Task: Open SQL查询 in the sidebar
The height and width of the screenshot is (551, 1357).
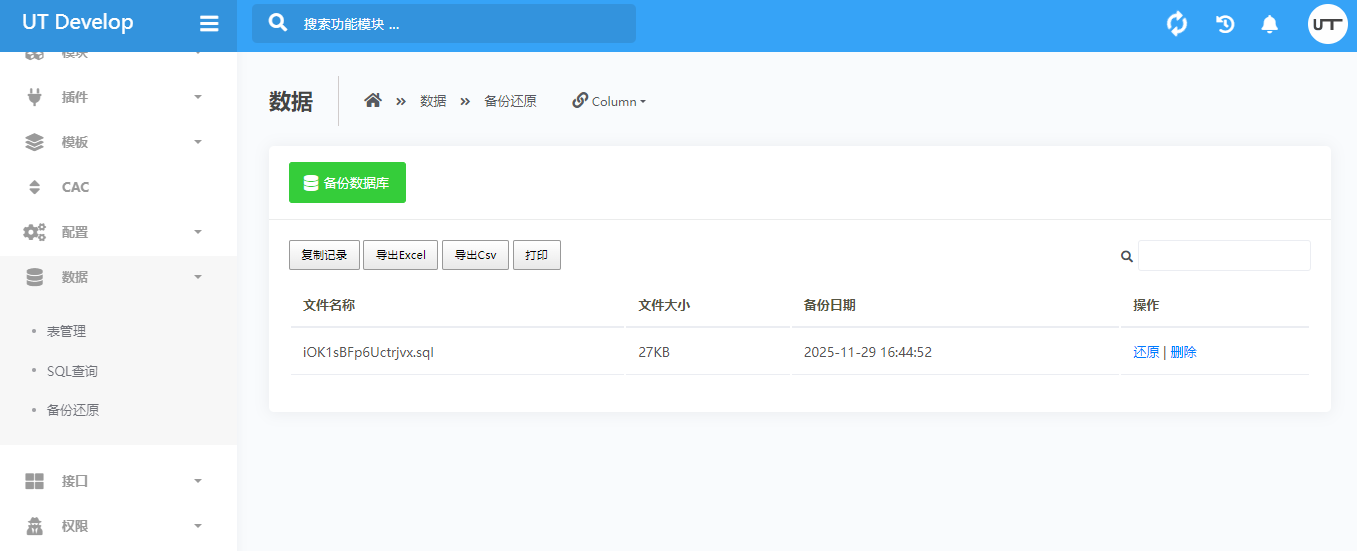Action: [72, 371]
